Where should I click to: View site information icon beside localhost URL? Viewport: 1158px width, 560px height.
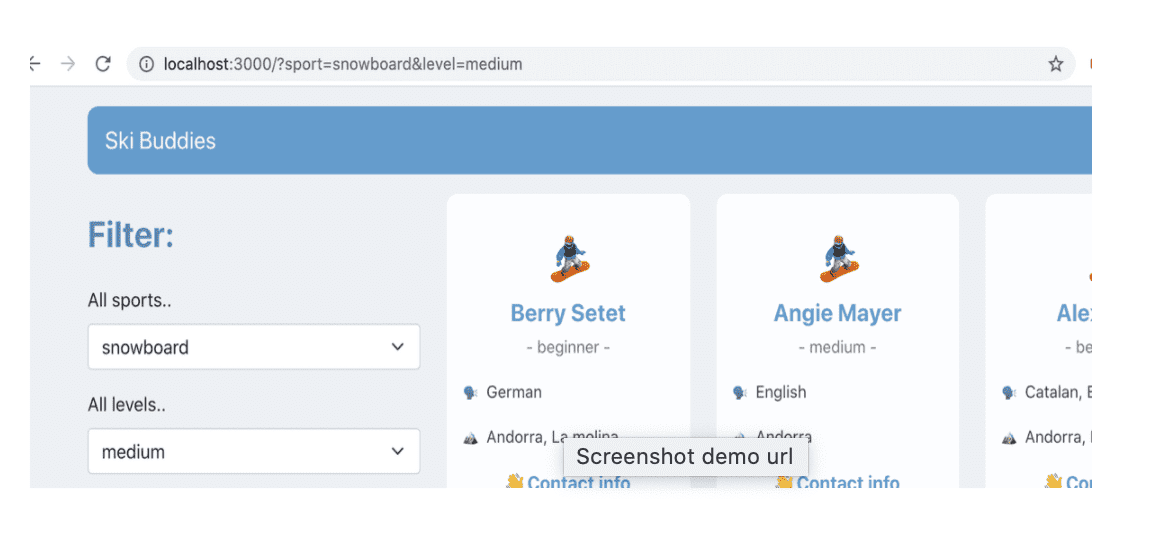coord(146,64)
